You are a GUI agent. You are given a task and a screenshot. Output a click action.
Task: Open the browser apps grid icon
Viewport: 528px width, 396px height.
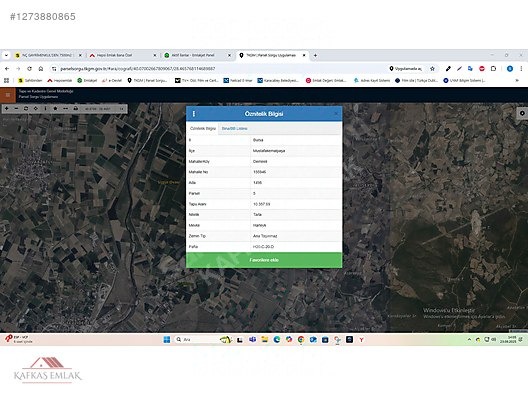pos(6,80)
